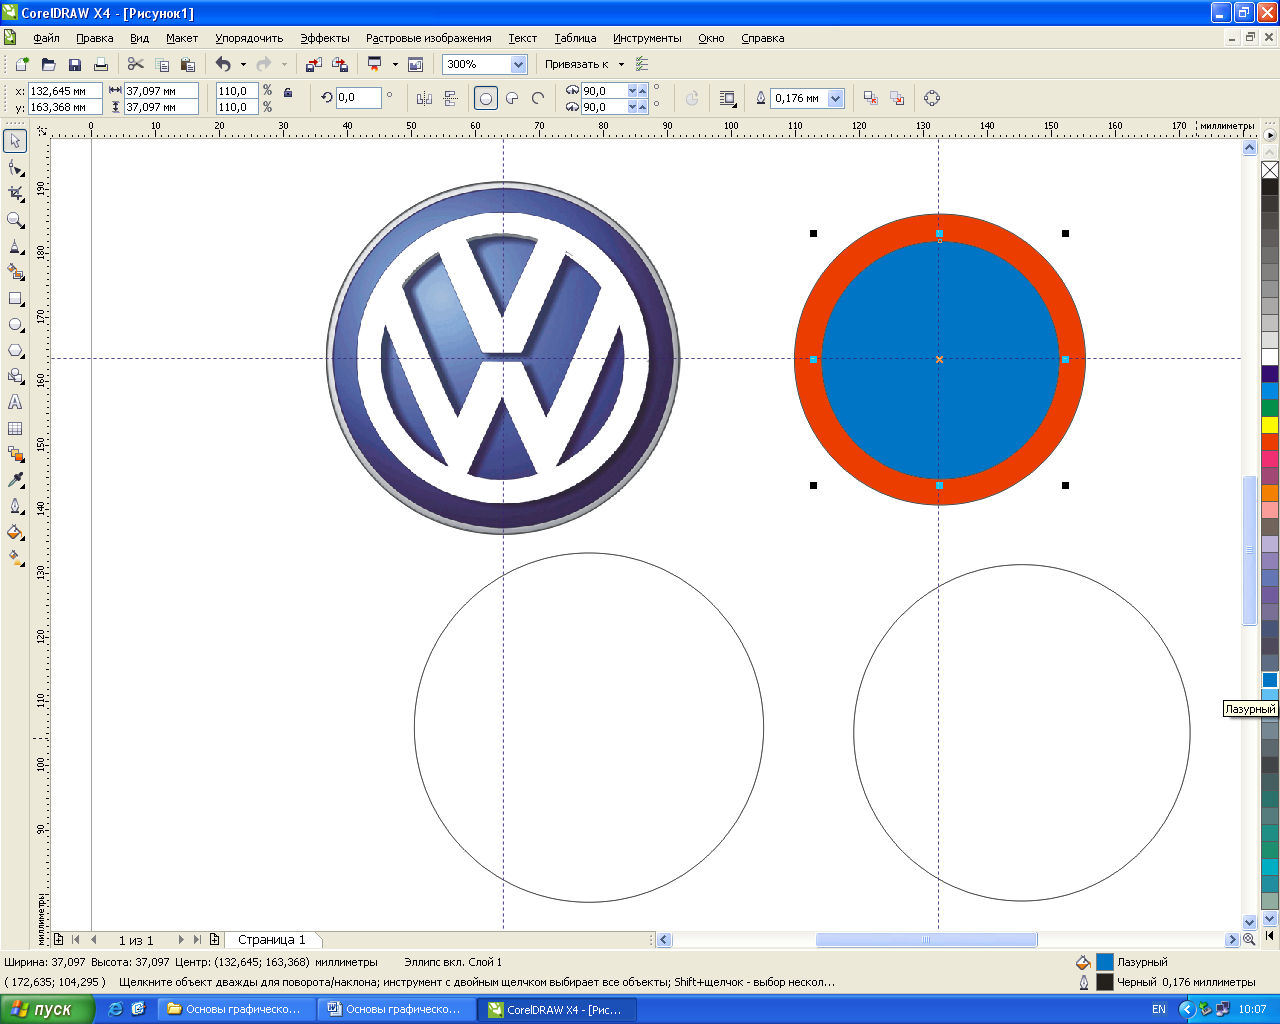Mirror the object vertically
The width and height of the screenshot is (1280, 1024).
(x=451, y=98)
